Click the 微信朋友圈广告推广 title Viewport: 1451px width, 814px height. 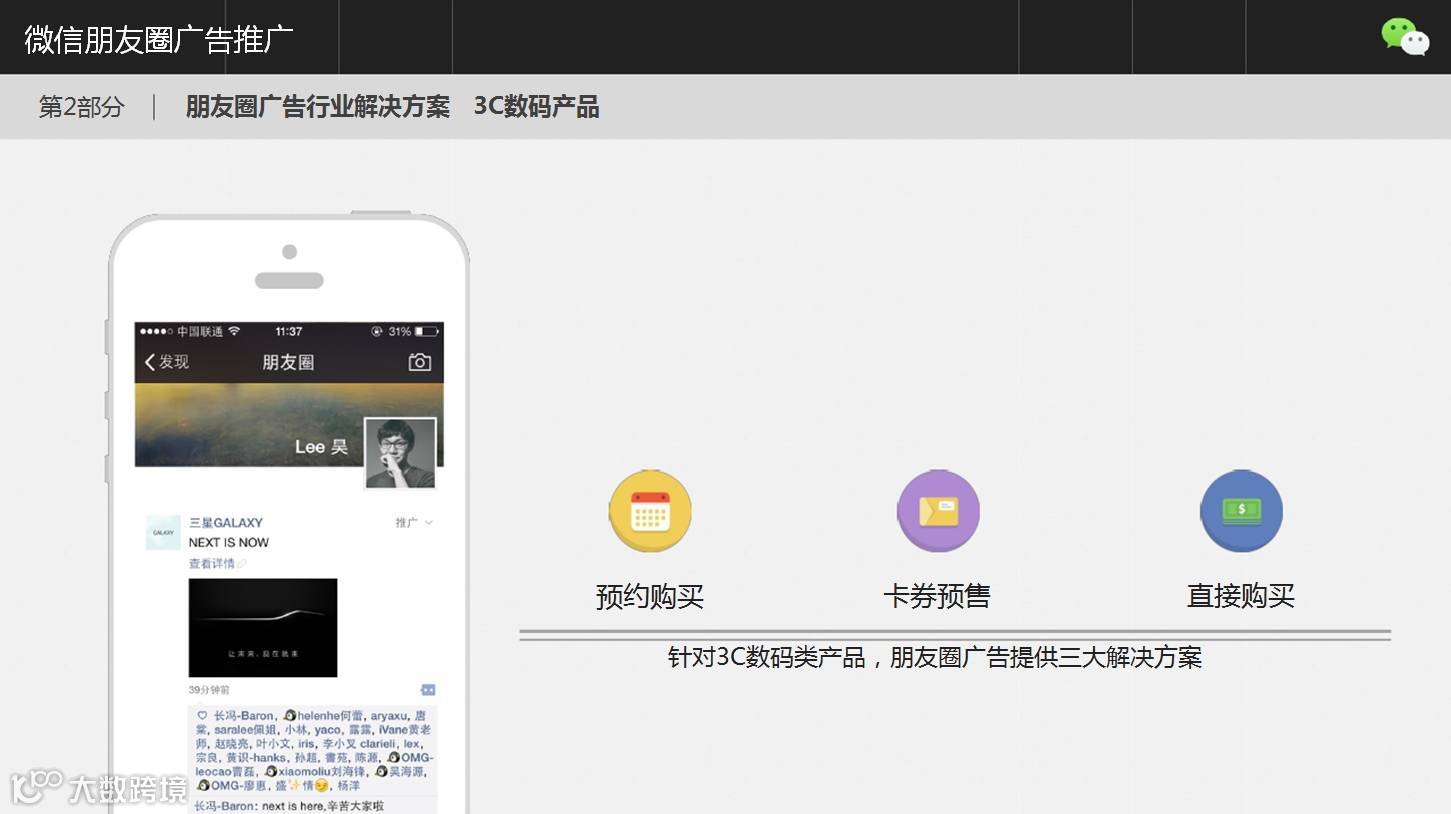pyautogui.click(x=159, y=39)
